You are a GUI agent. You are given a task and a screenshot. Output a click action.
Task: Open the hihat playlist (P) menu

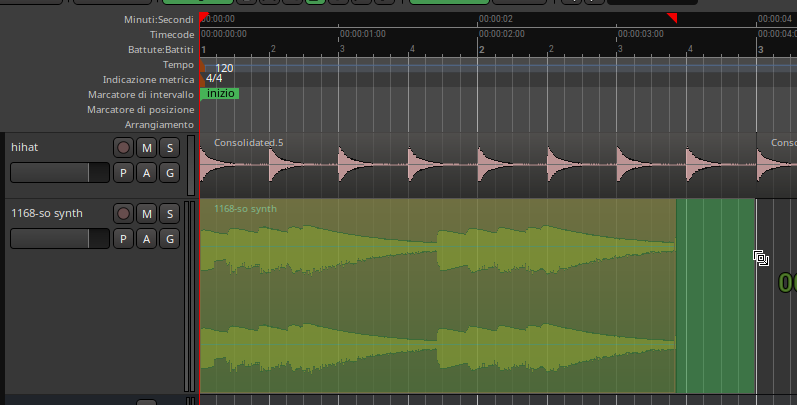pyautogui.click(x=123, y=173)
